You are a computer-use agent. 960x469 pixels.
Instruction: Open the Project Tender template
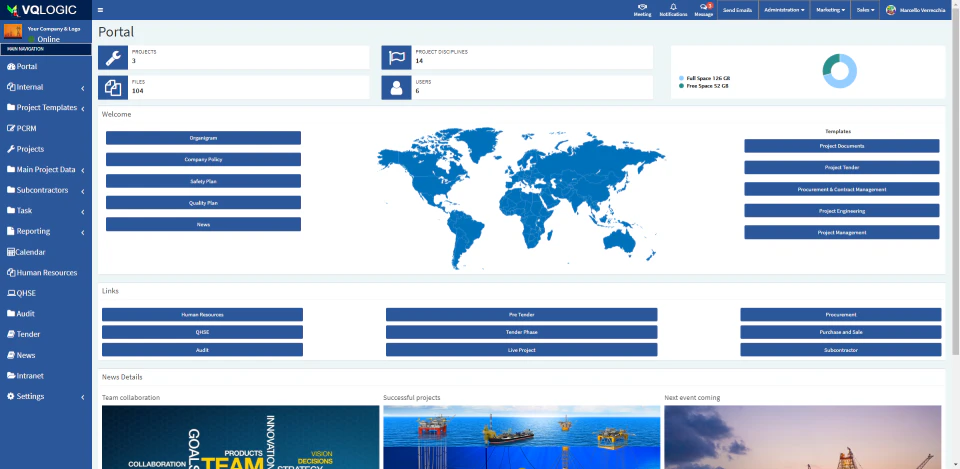coord(842,167)
